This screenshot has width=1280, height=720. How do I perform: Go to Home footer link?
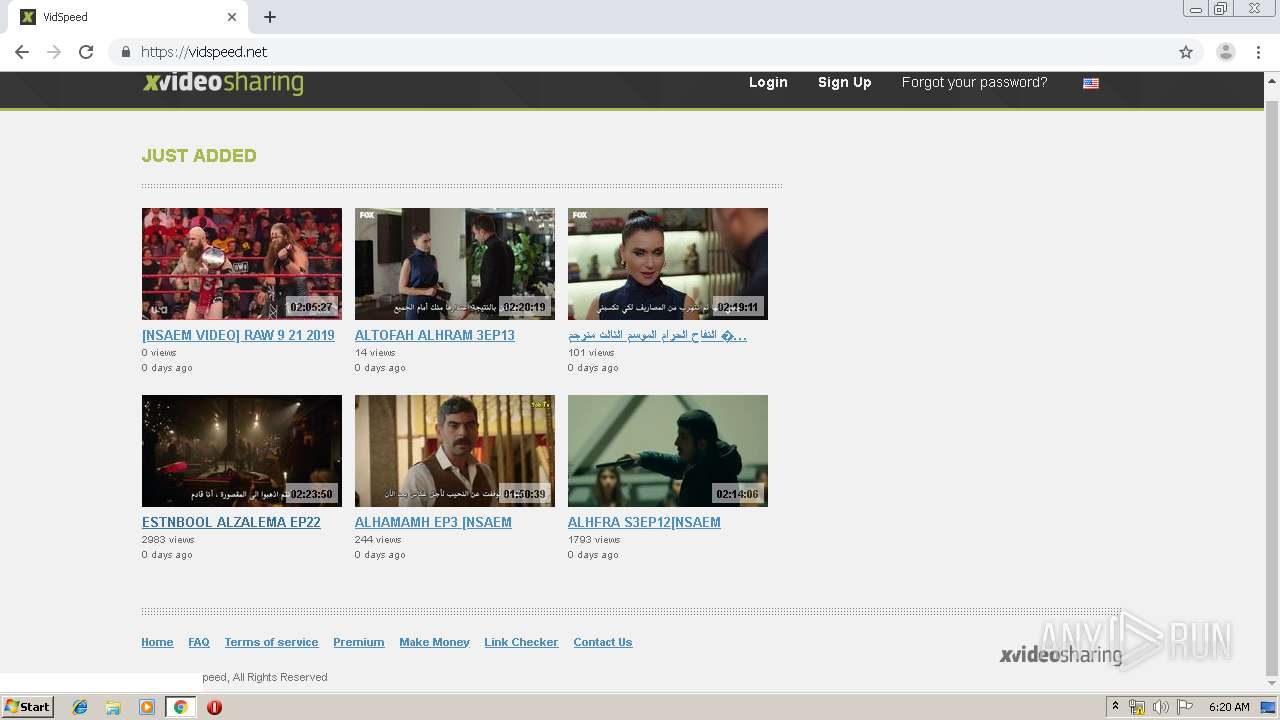(x=157, y=642)
